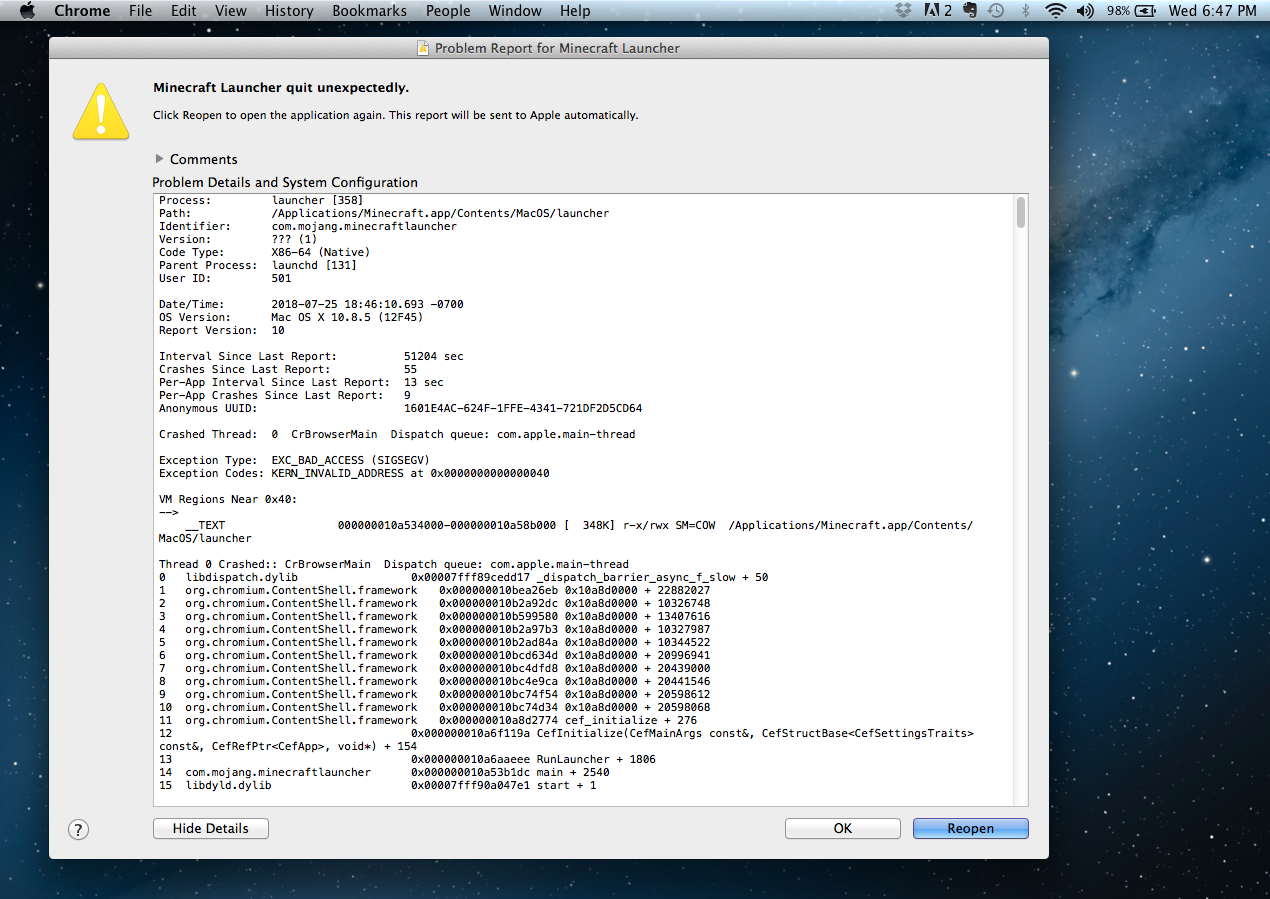Screen dimensions: 1270x899
Task: Click the Hide Details button
Action: pyautogui.click(x=210, y=828)
